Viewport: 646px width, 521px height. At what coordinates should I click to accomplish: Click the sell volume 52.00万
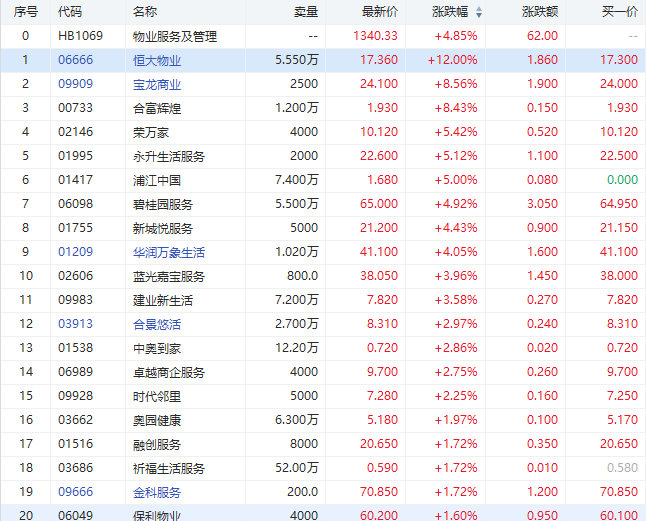(297, 468)
